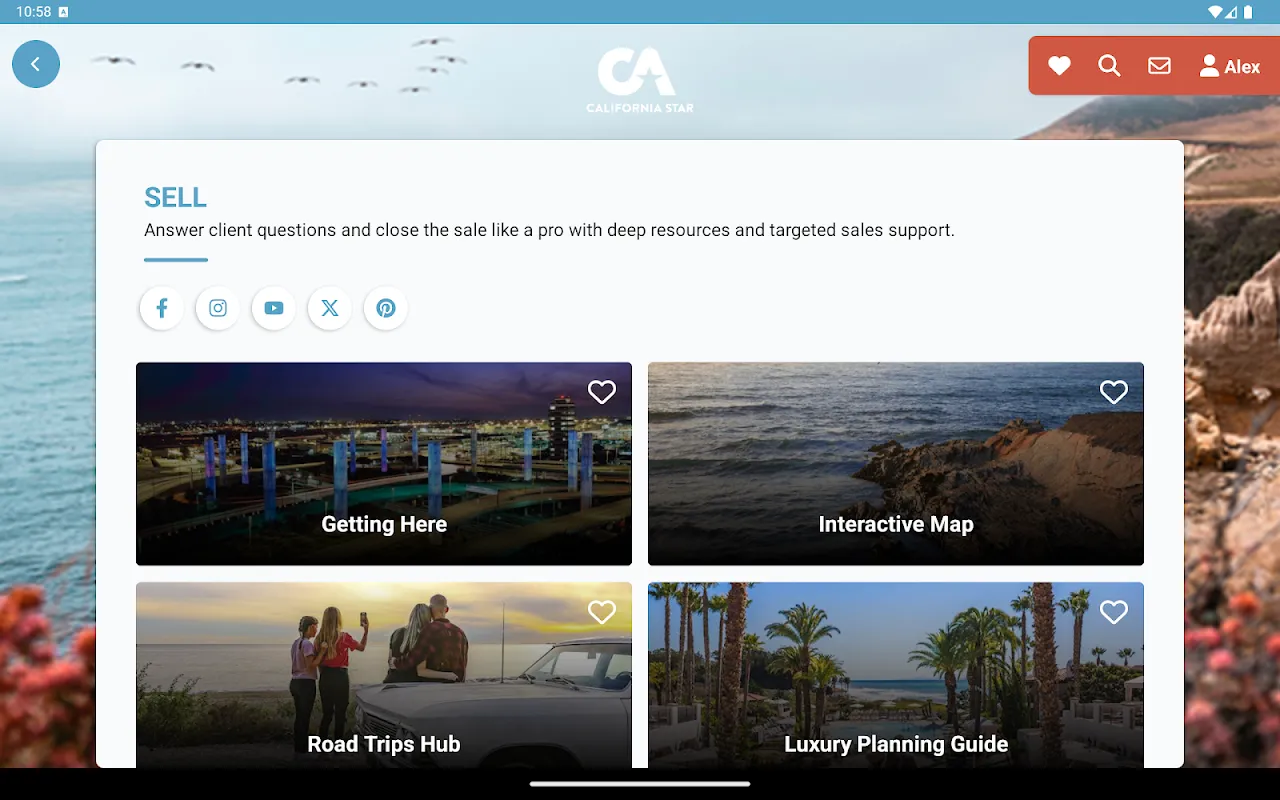Visit the Facebook social link

point(162,308)
